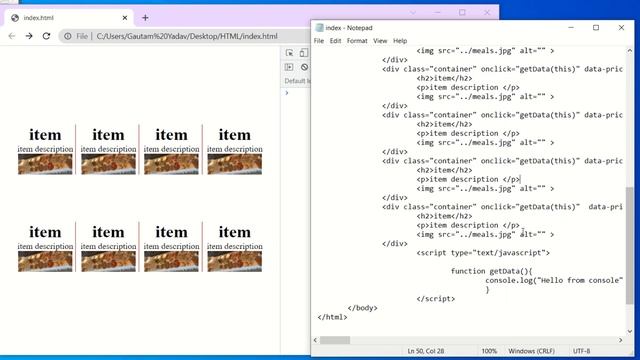Click Notepad vertical scrollbar up arrow
The image size is (640, 360).
(630, 51)
